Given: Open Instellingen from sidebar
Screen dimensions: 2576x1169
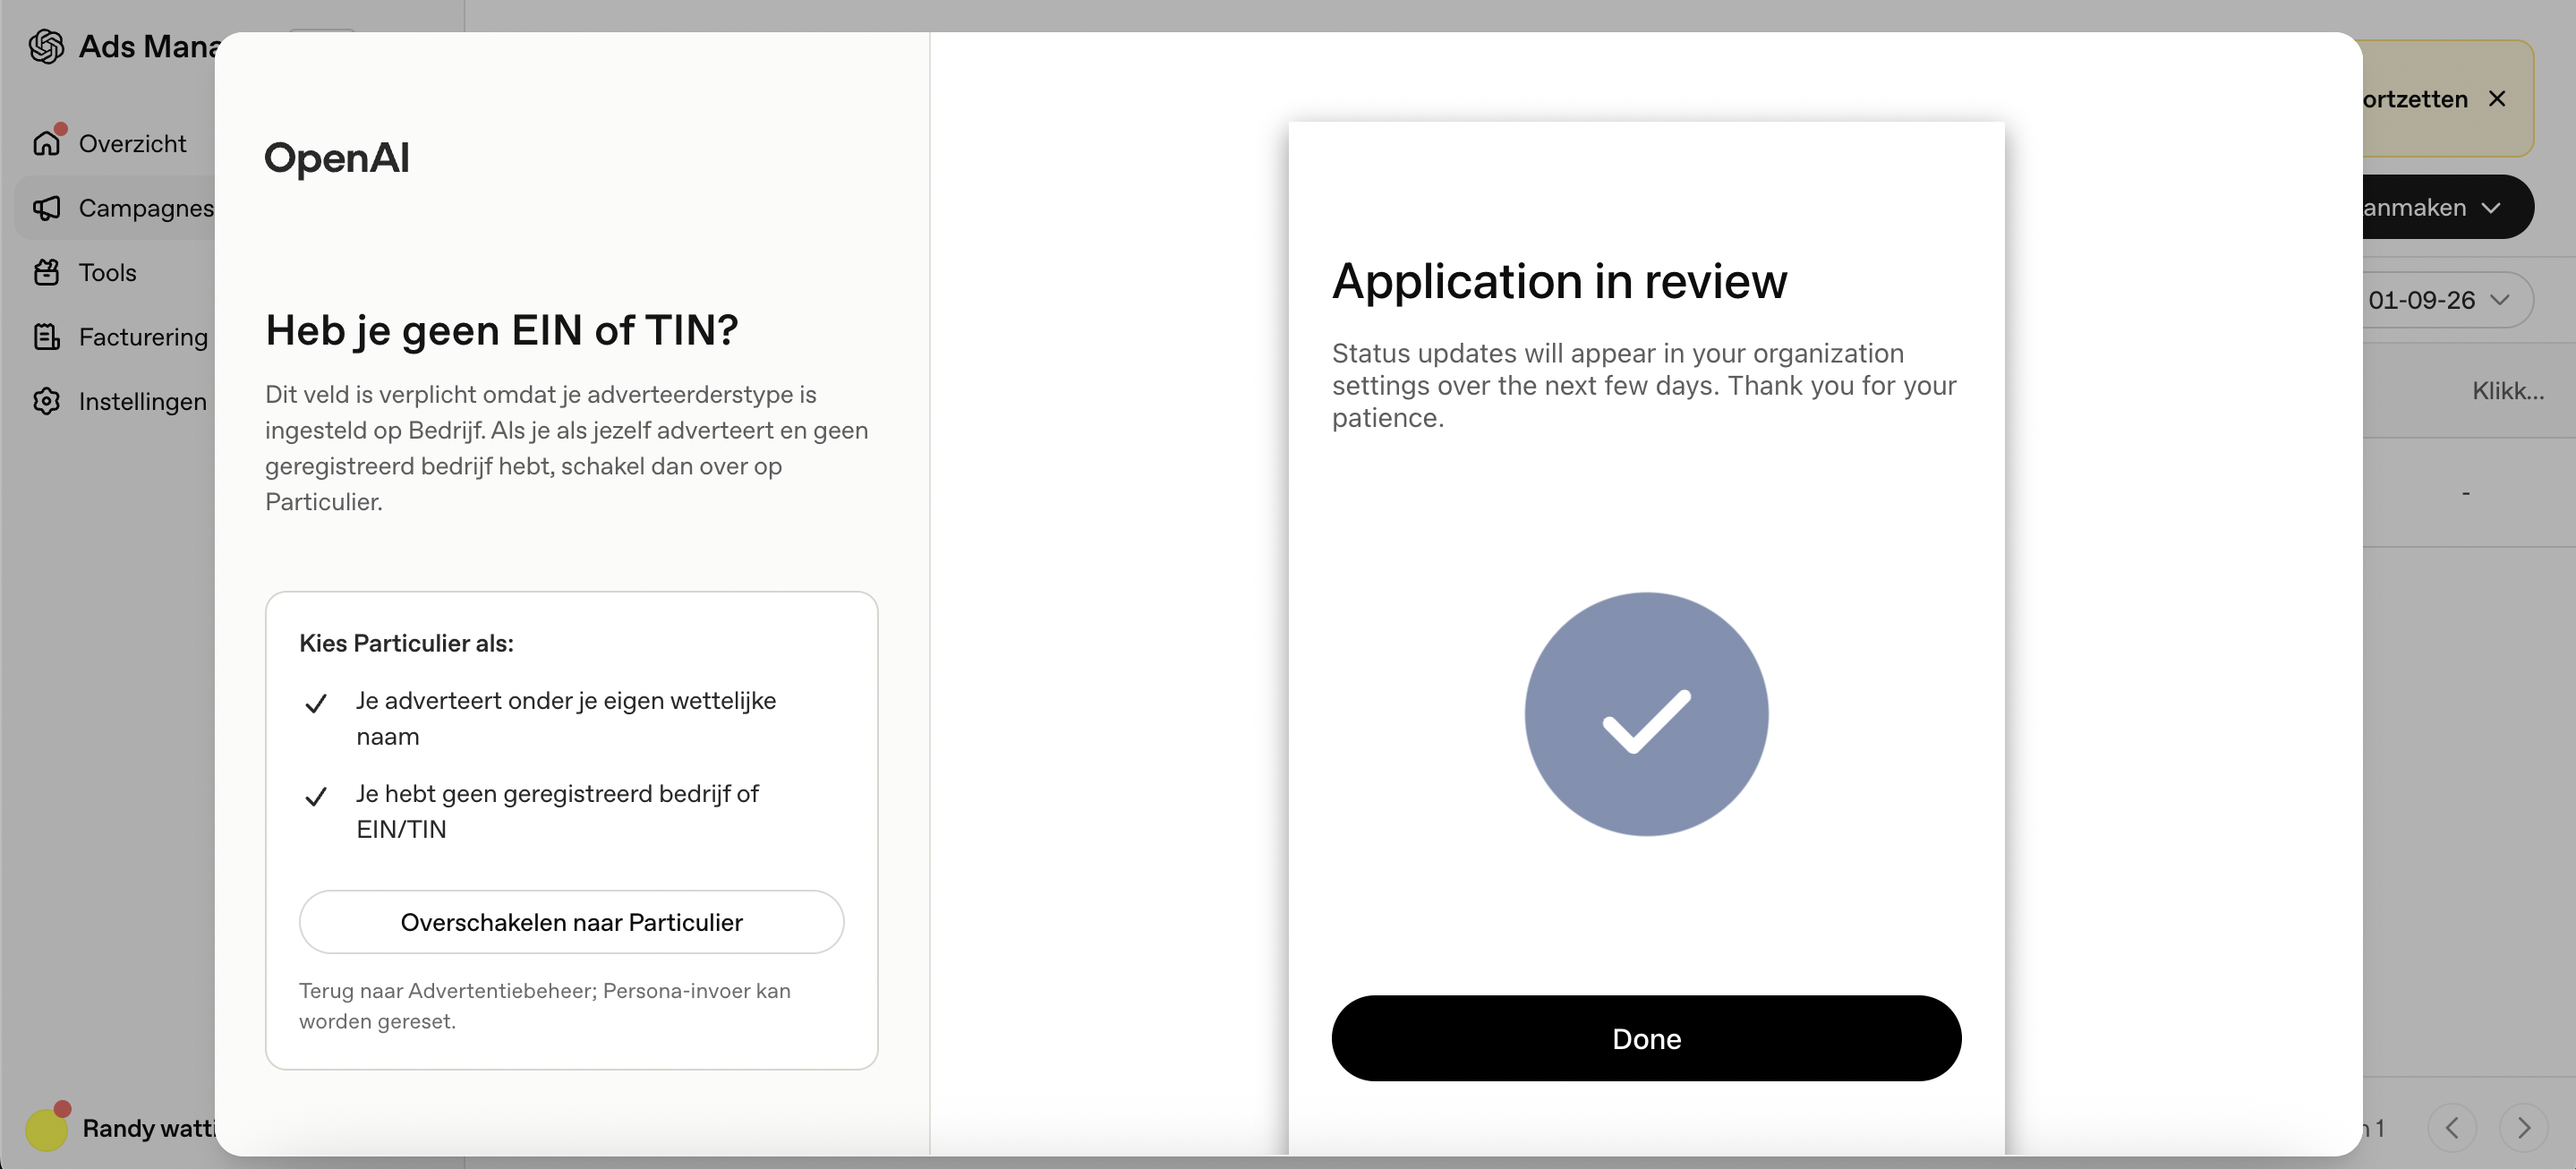Looking at the screenshot, I should pos(143,401).
